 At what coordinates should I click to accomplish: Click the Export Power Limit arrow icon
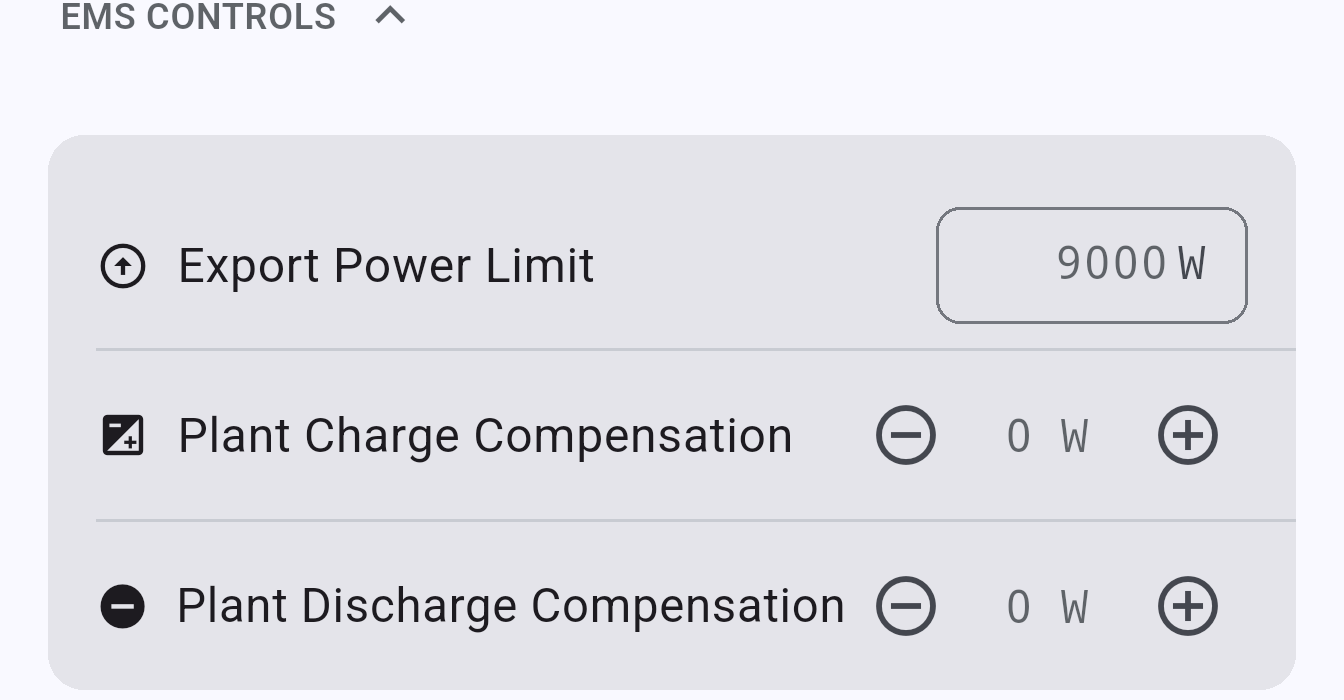pos(123,267)
